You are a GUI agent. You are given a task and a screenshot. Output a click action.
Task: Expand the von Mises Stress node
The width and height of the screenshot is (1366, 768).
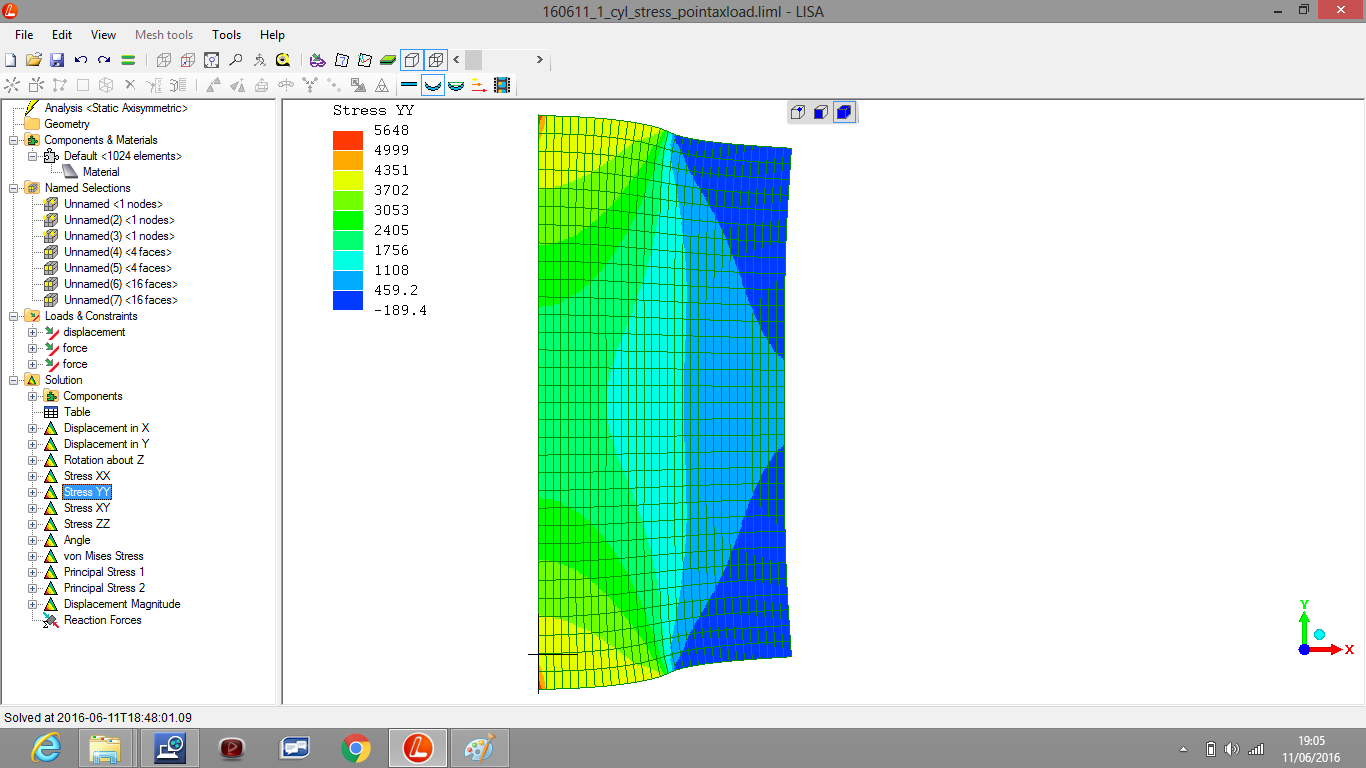click(x=32, y=556)
